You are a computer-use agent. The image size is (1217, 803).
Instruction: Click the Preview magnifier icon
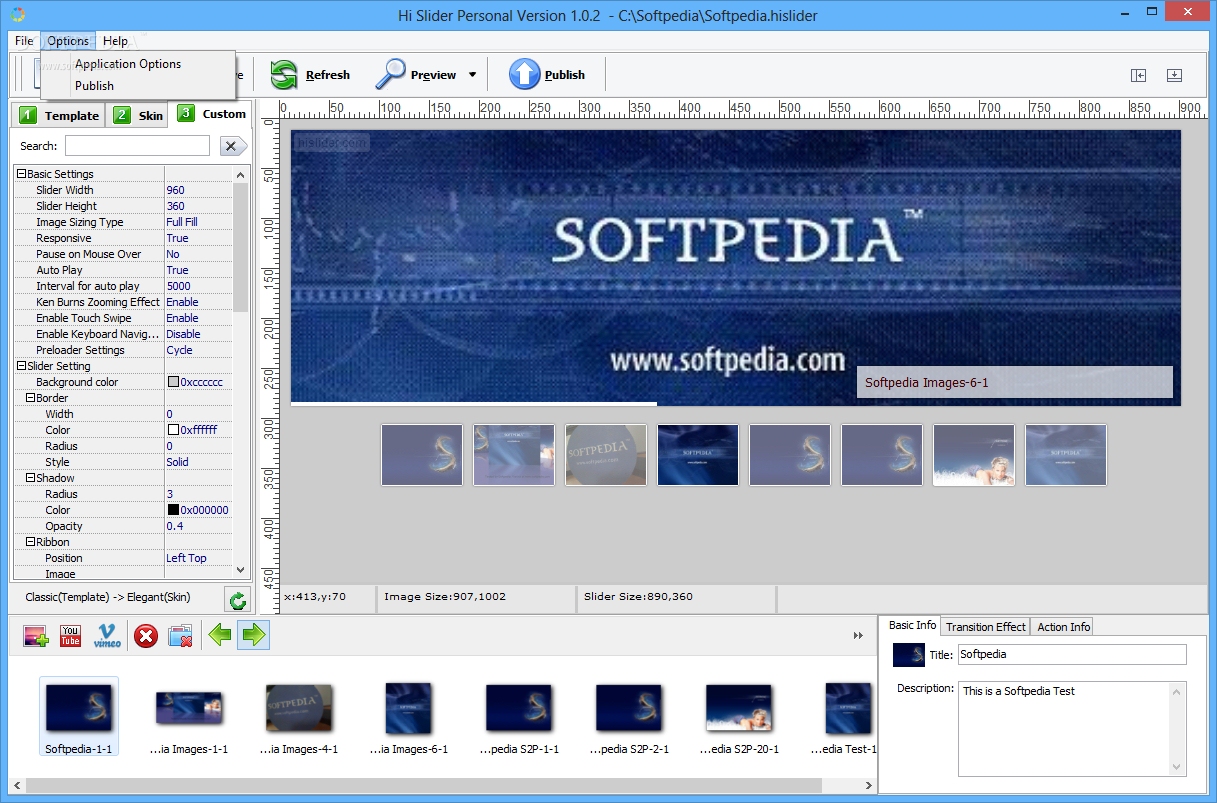[390, 75]
